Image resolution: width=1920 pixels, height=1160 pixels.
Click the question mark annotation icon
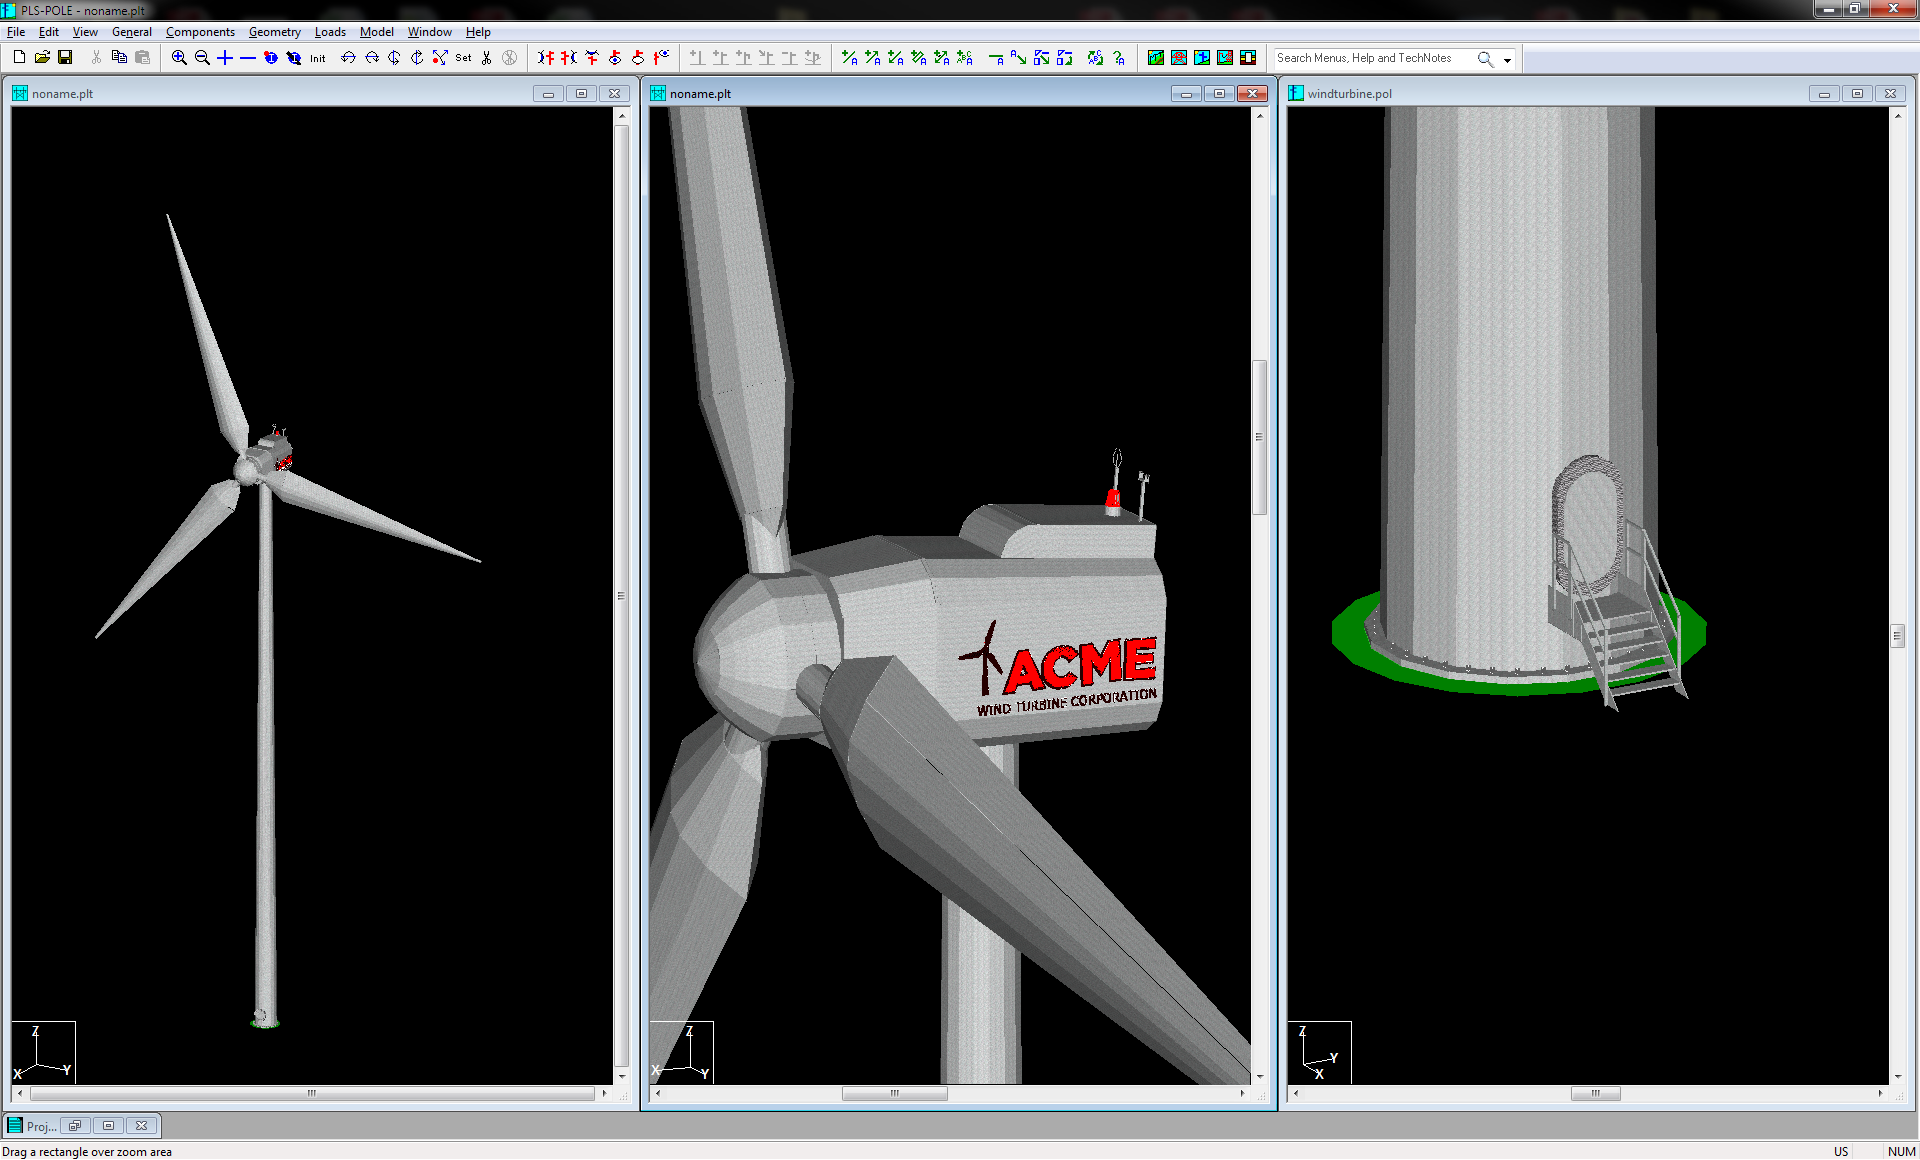point(1119,58)
